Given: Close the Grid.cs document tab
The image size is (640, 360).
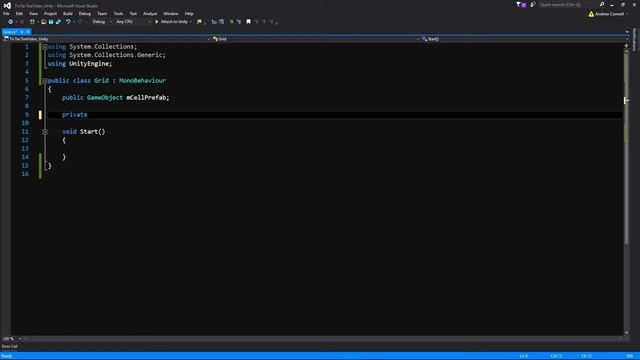Looking at the screenshot, I should coord(28,32).
